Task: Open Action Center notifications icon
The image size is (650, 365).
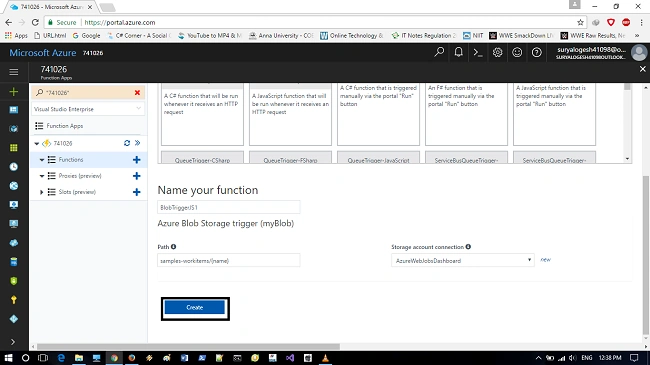Action: (x=634, y=358)
